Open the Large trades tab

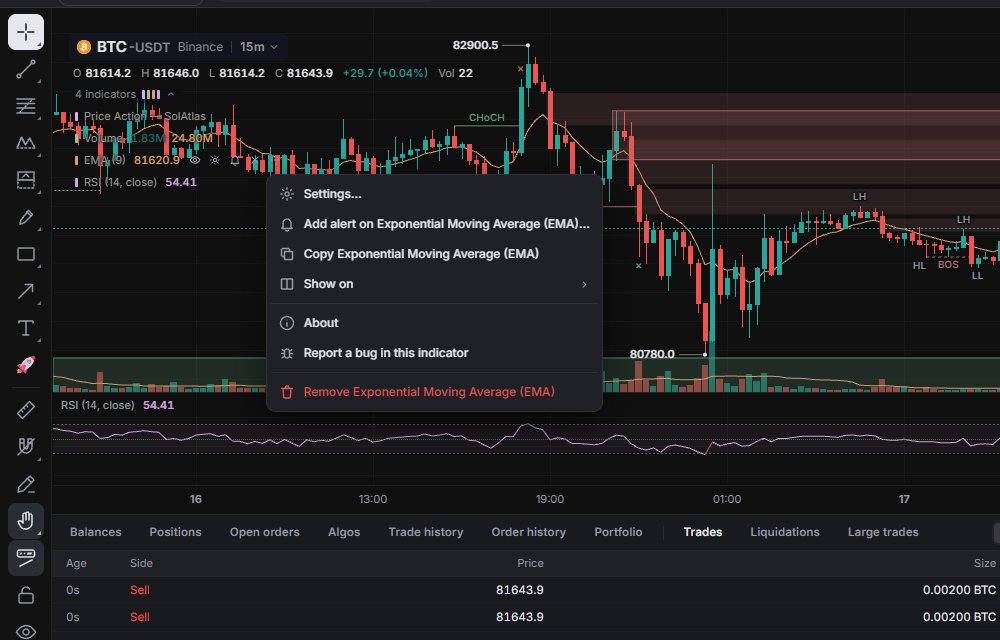pos(883,532)
